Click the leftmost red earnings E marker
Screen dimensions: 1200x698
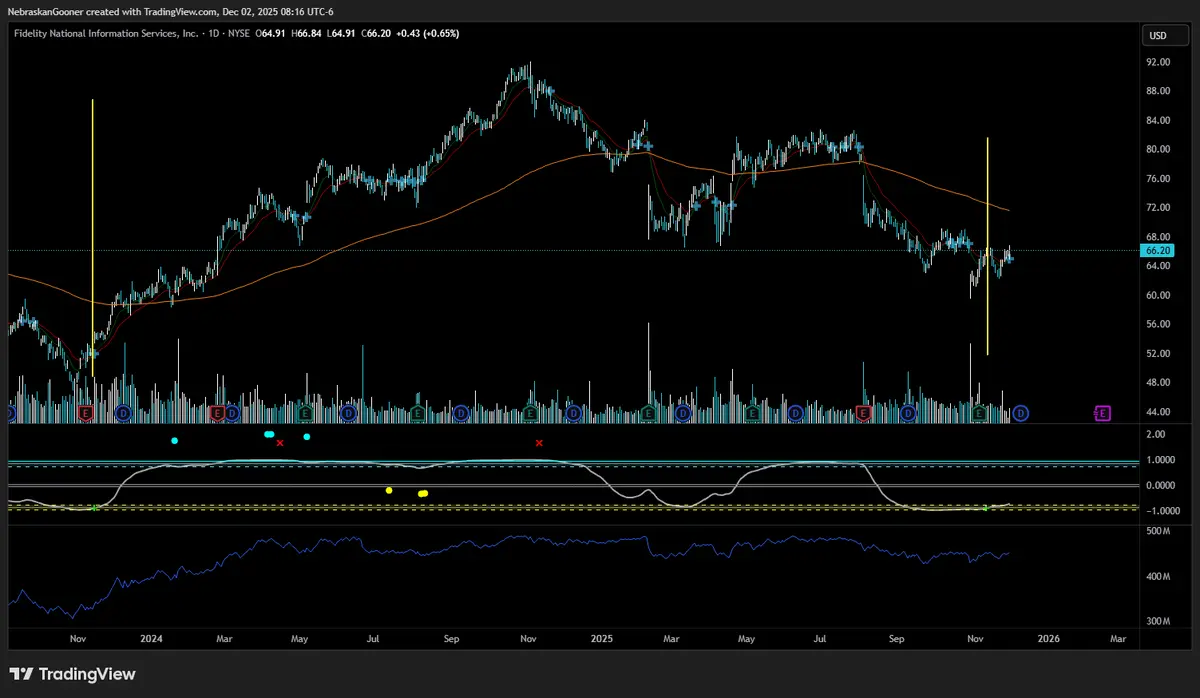85,412
